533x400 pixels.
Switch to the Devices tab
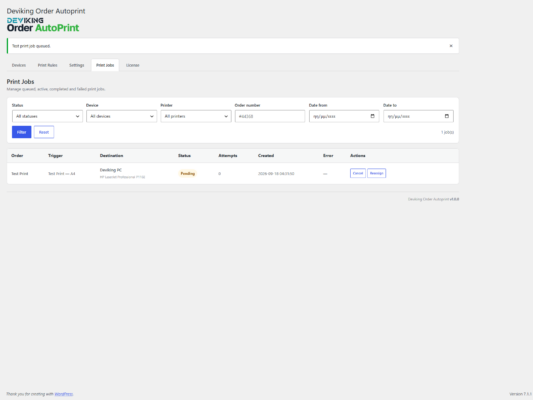[x=19, y=65]
